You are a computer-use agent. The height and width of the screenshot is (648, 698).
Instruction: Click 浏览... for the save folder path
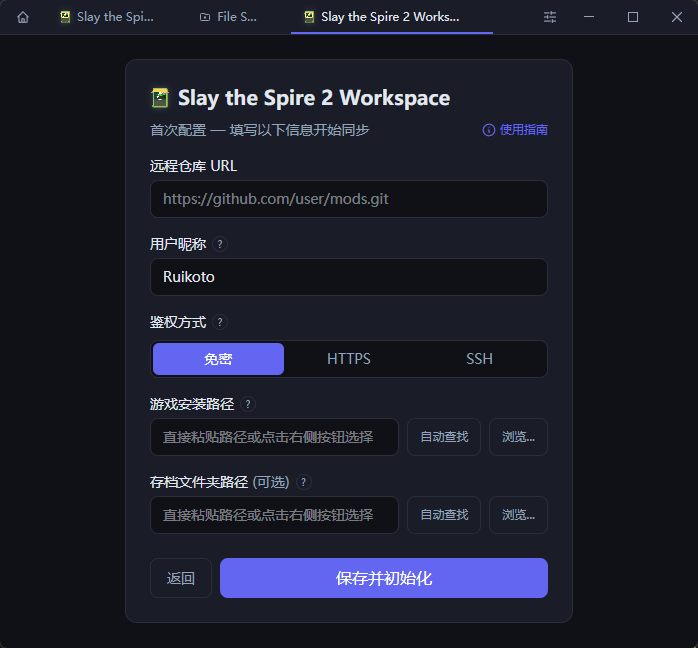click(518, 515)
